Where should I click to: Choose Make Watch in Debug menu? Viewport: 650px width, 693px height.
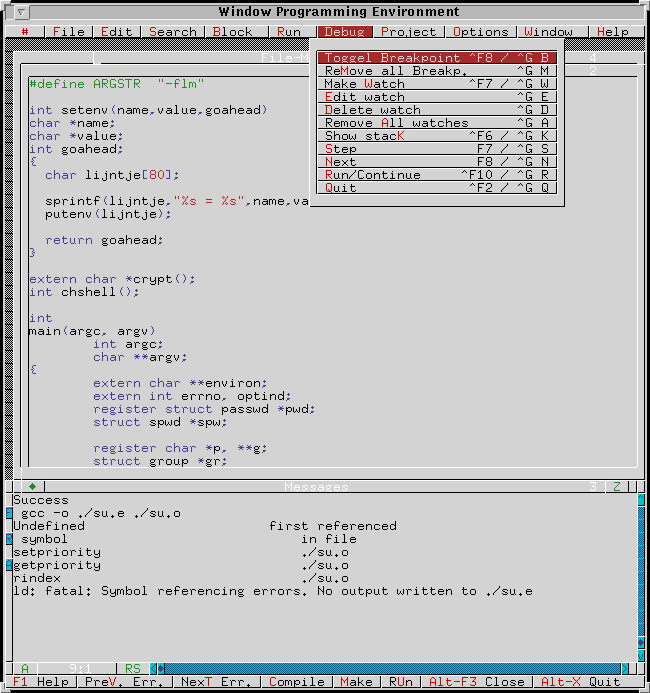(437, 84)
